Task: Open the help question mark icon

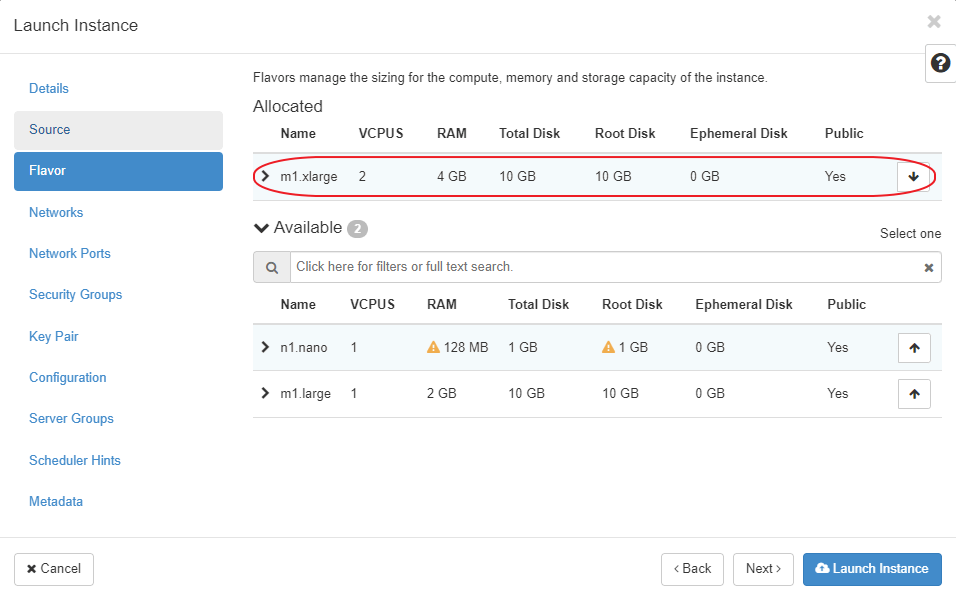Action: pos(940,63)
